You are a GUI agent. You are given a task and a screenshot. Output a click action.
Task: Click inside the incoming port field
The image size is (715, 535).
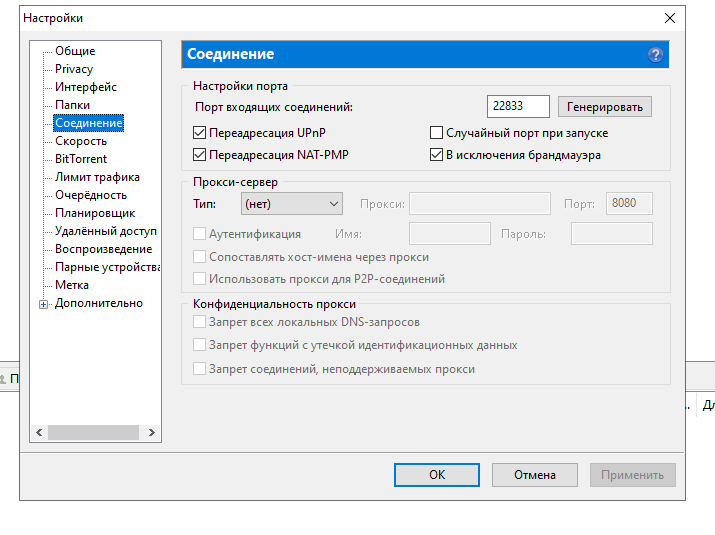coord(519,106)
